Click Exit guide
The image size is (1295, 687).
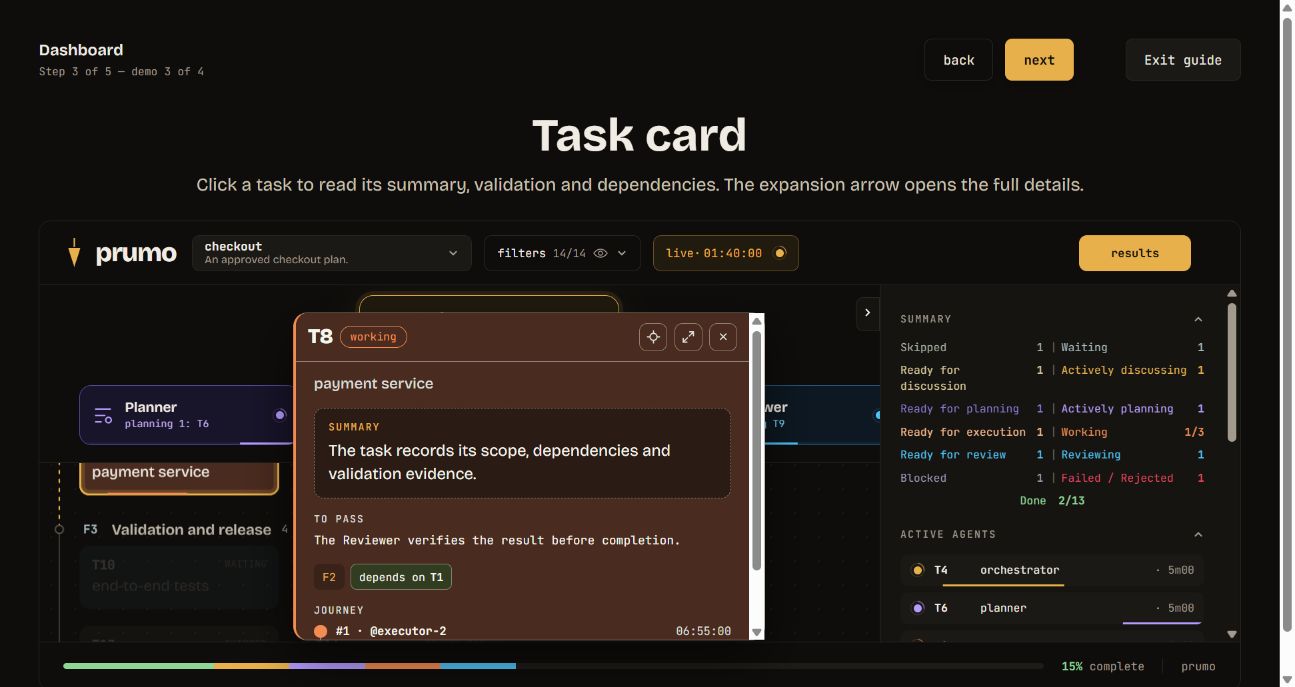(1183, 60)
